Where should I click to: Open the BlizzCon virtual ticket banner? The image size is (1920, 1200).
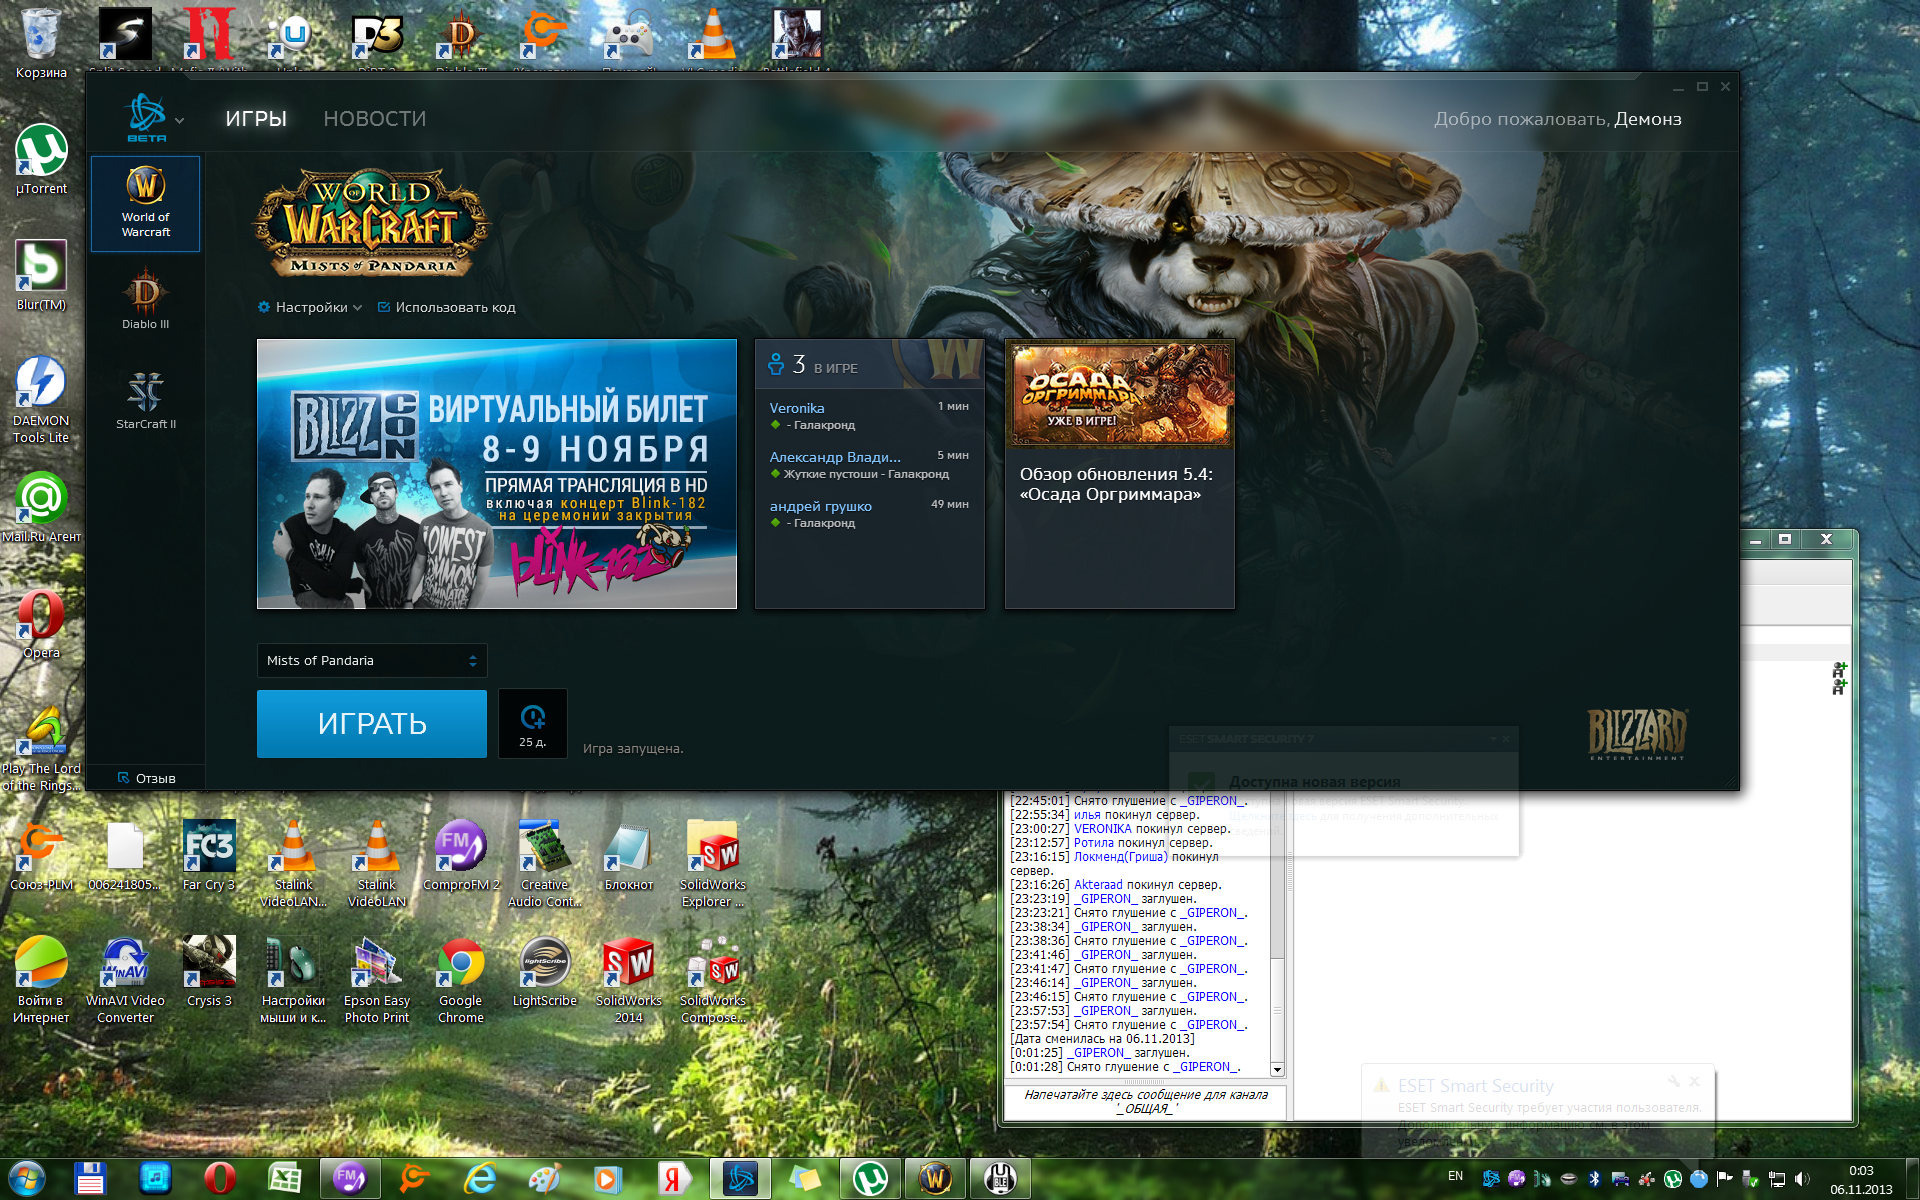tap(497, 474)
